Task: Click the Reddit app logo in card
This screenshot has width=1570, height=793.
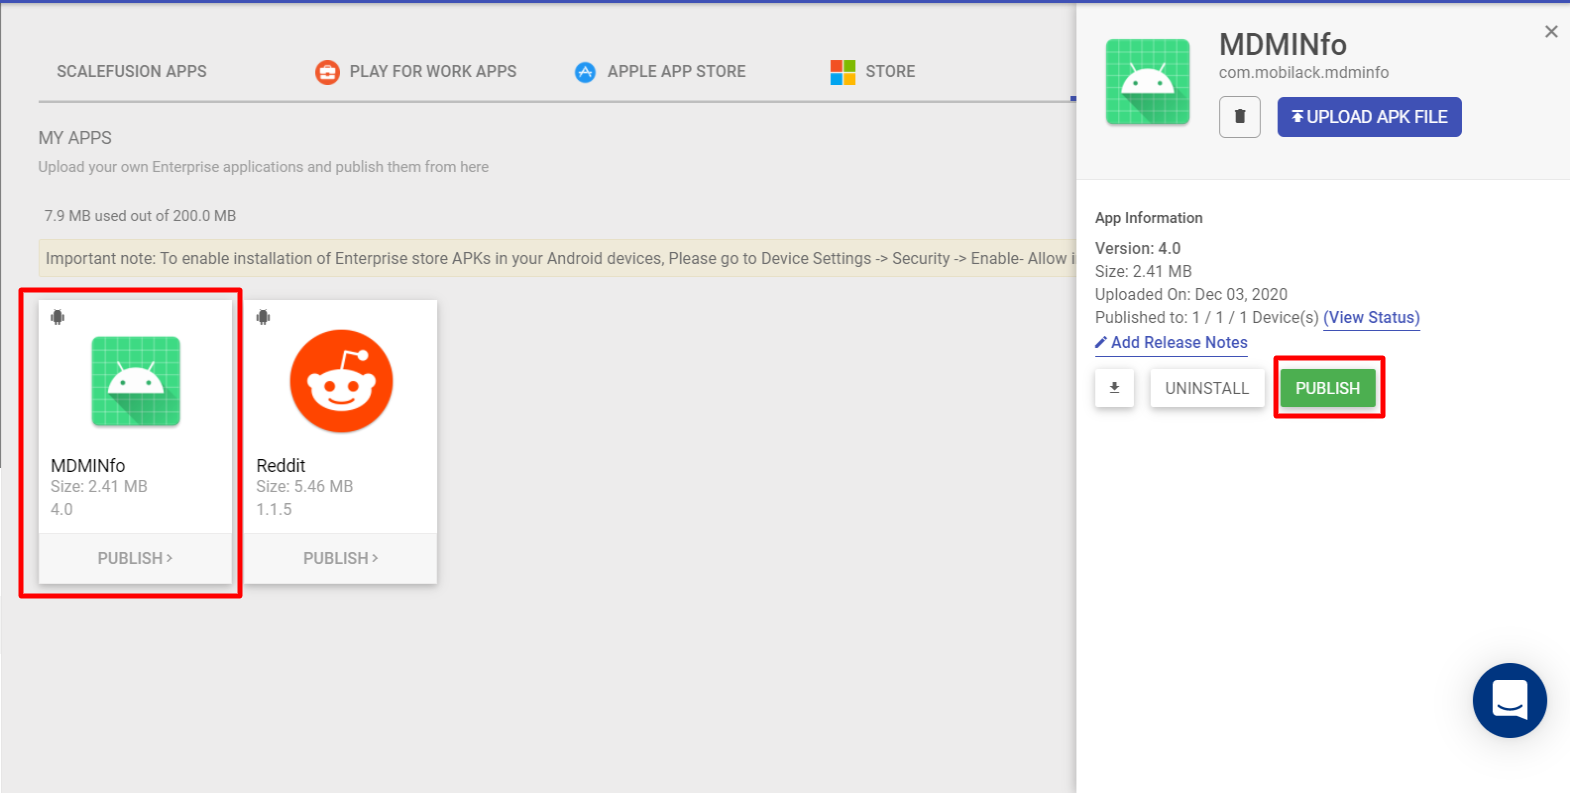Action: pyautogui.click(x=341, y=381)
